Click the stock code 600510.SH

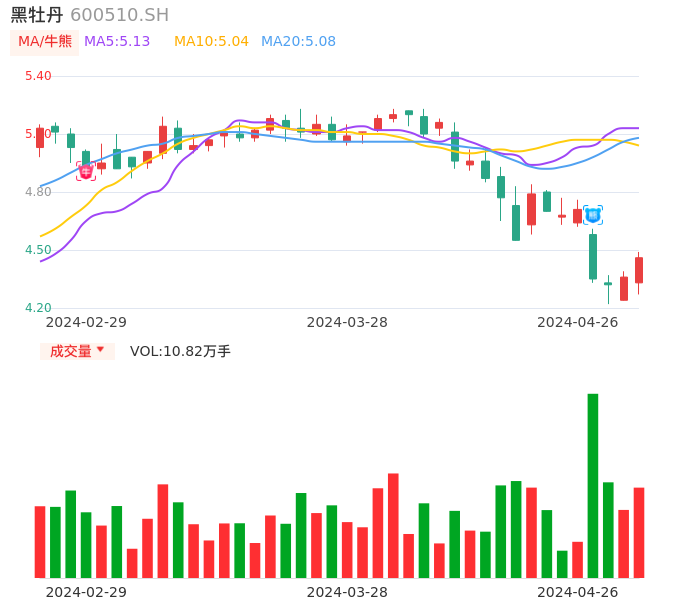click(119, 15)
